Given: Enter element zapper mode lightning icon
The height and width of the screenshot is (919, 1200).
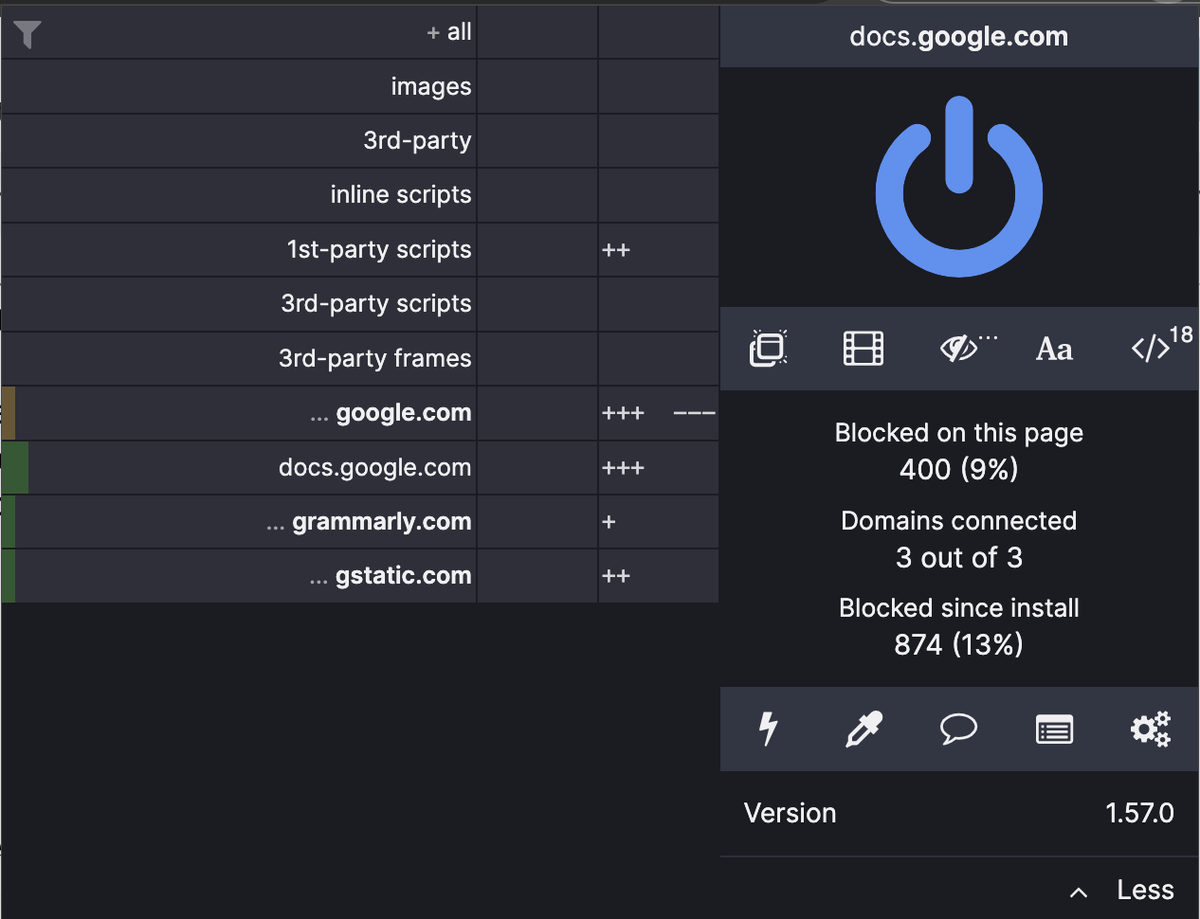Looking at the screenshot, I should coord(768,729).
